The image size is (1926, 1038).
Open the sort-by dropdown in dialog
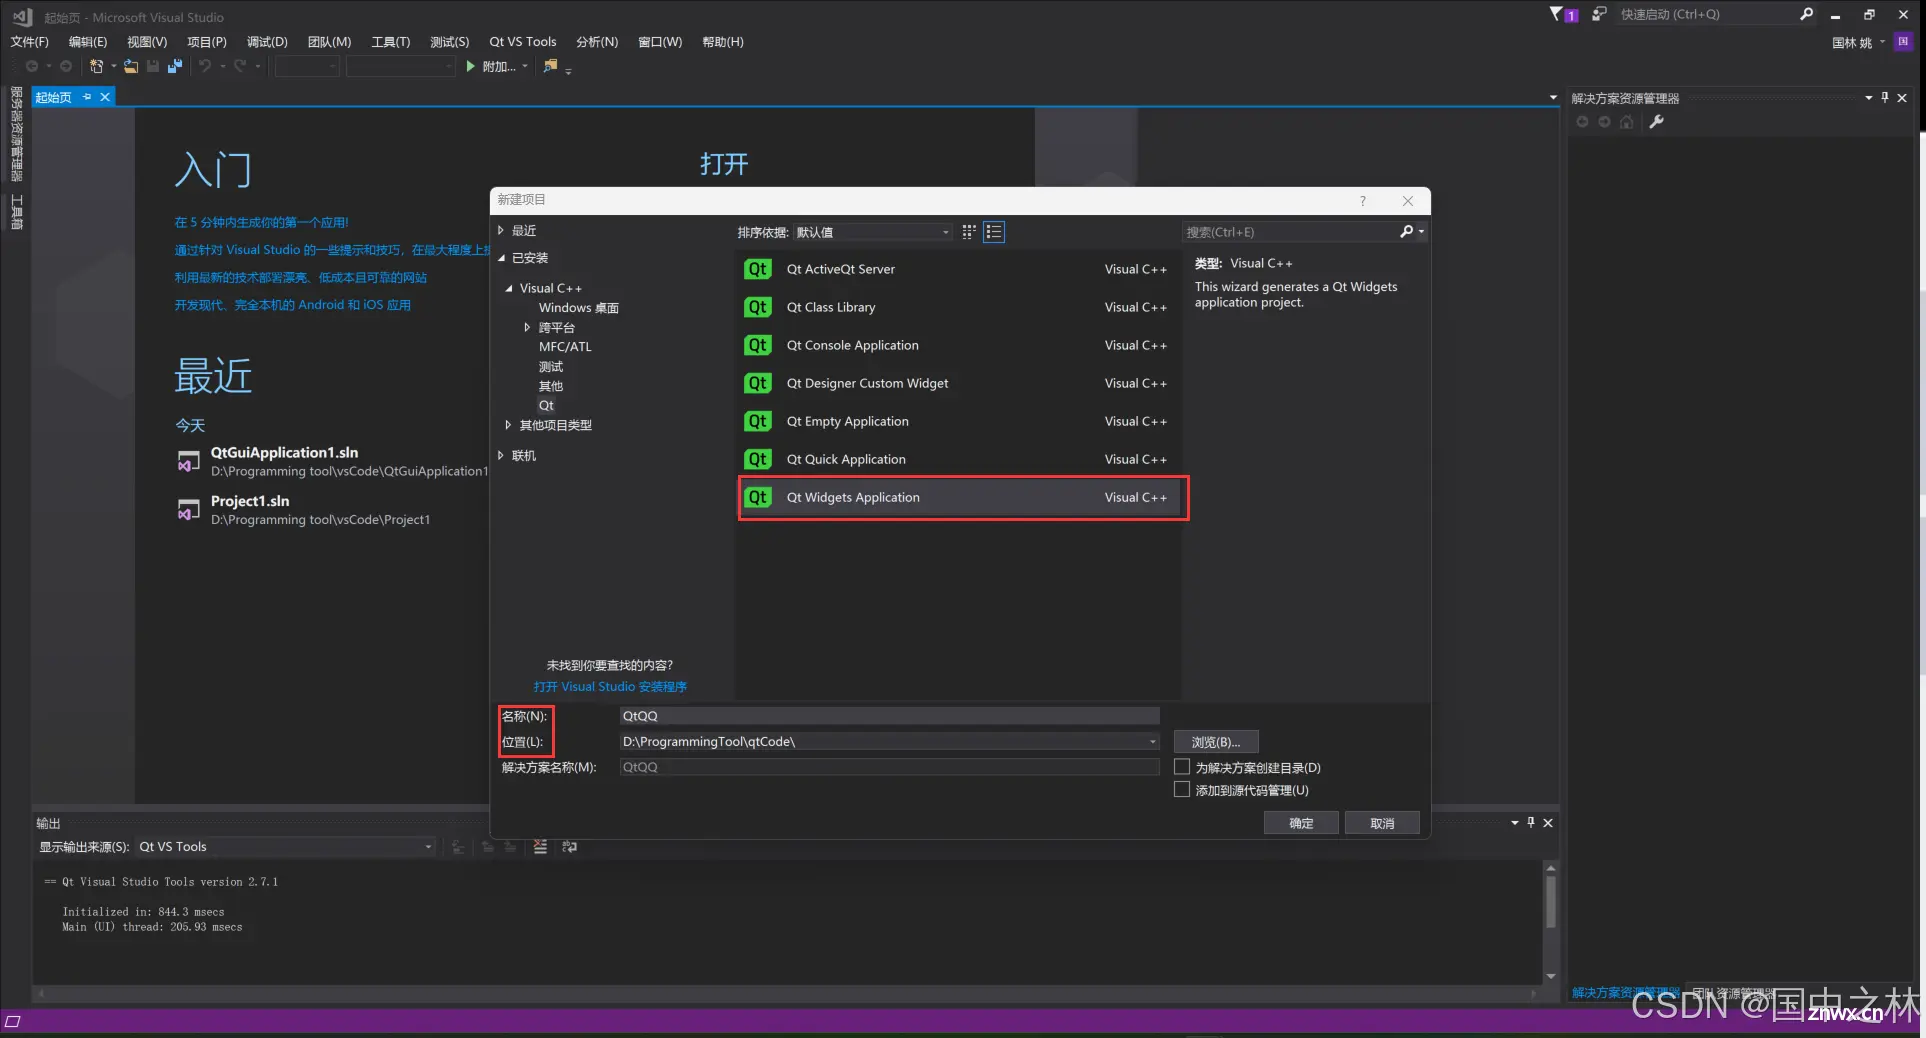click(x=873, y=232)
